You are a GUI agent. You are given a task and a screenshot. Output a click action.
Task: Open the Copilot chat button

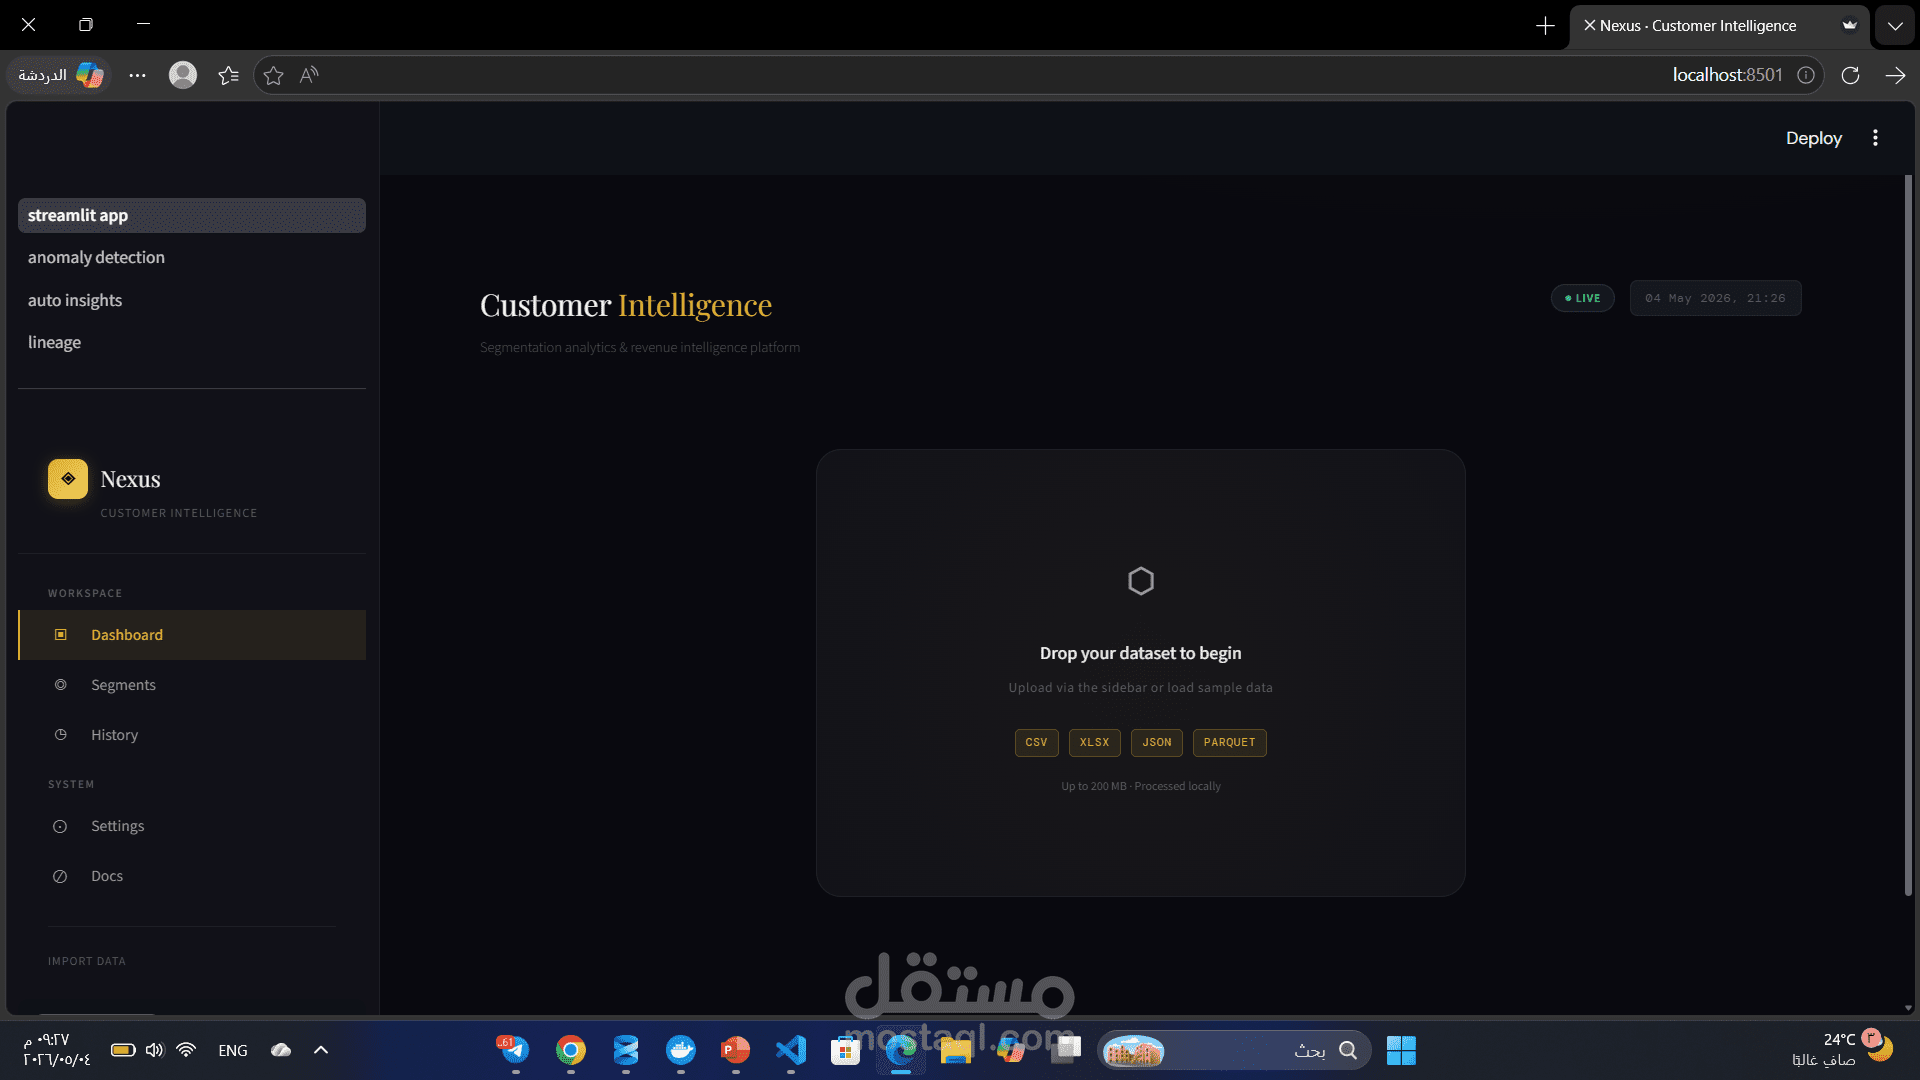pyautogui.click(x=61, y=75)
